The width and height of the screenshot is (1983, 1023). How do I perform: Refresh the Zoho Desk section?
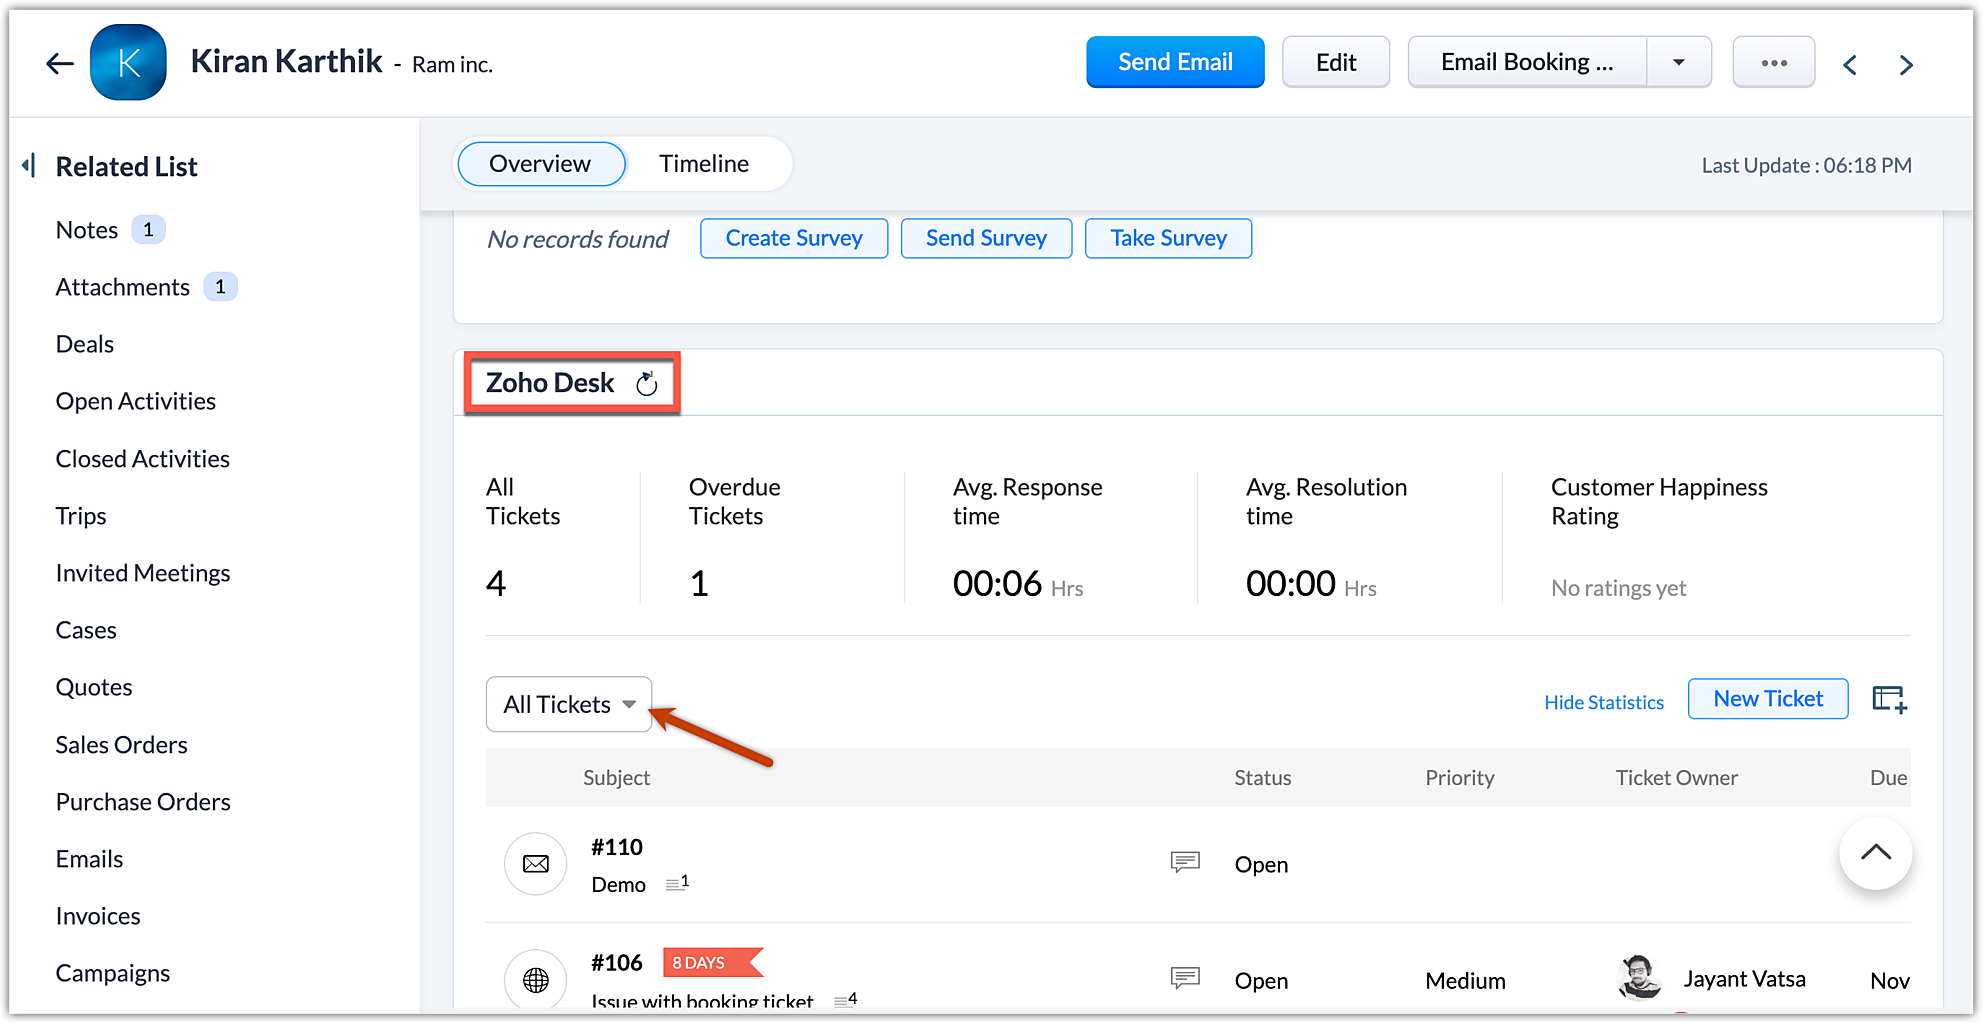point(647,383)
